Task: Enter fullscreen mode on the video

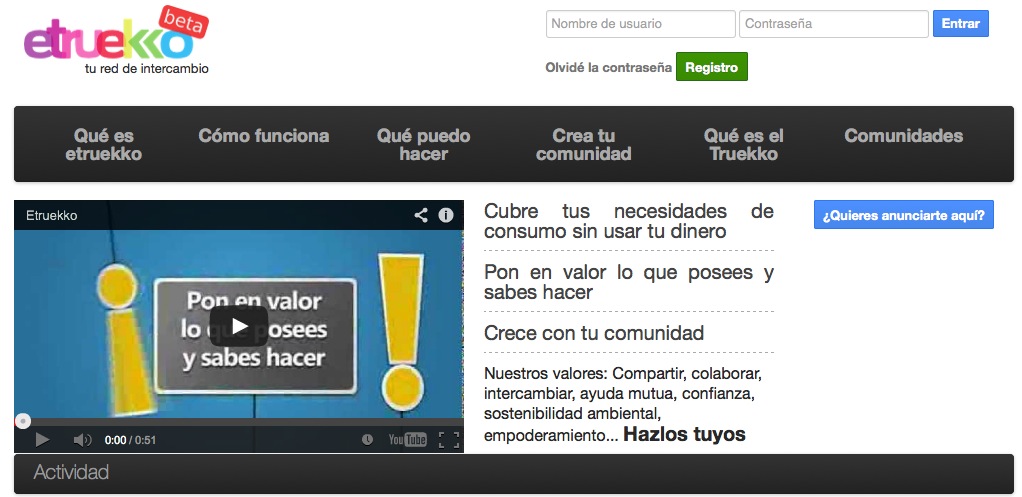Action: coord(449,440)
